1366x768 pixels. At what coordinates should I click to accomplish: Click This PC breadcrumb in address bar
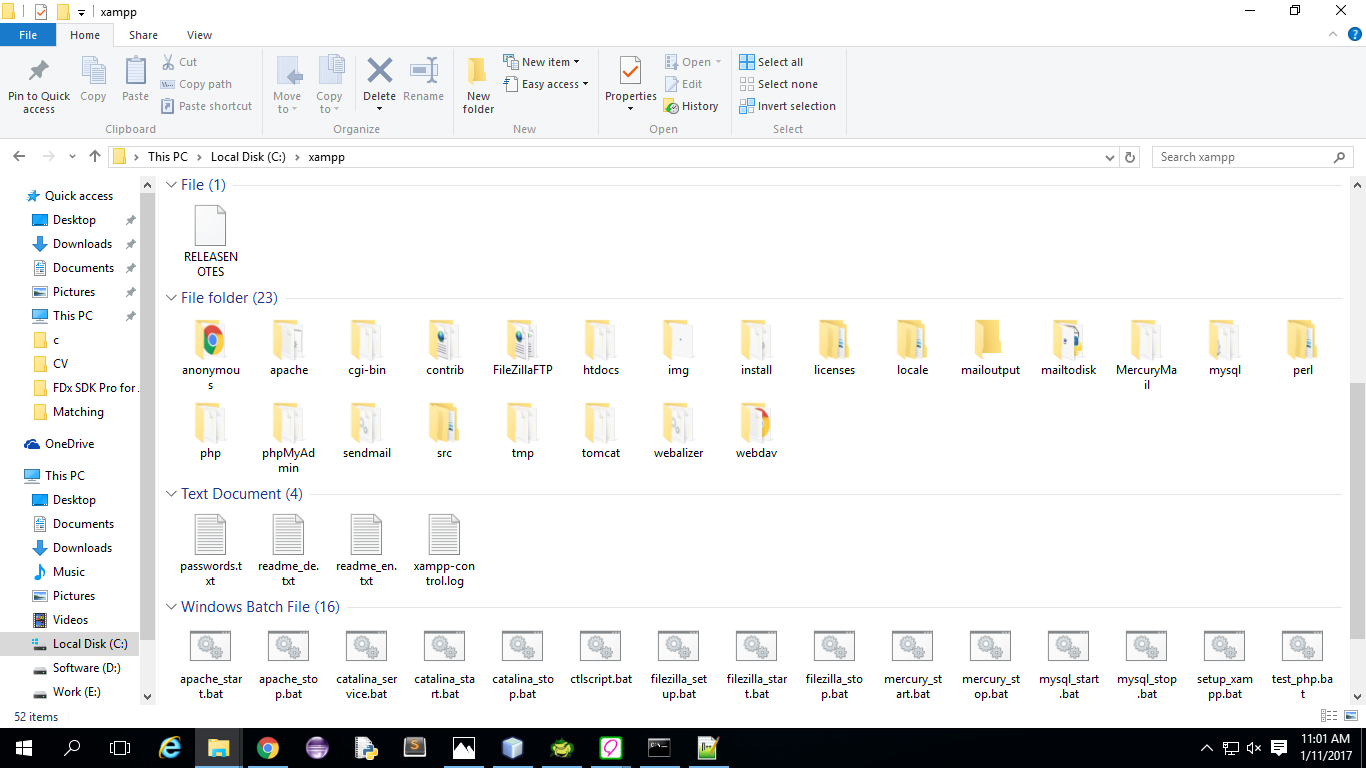(x=167, y=157)
